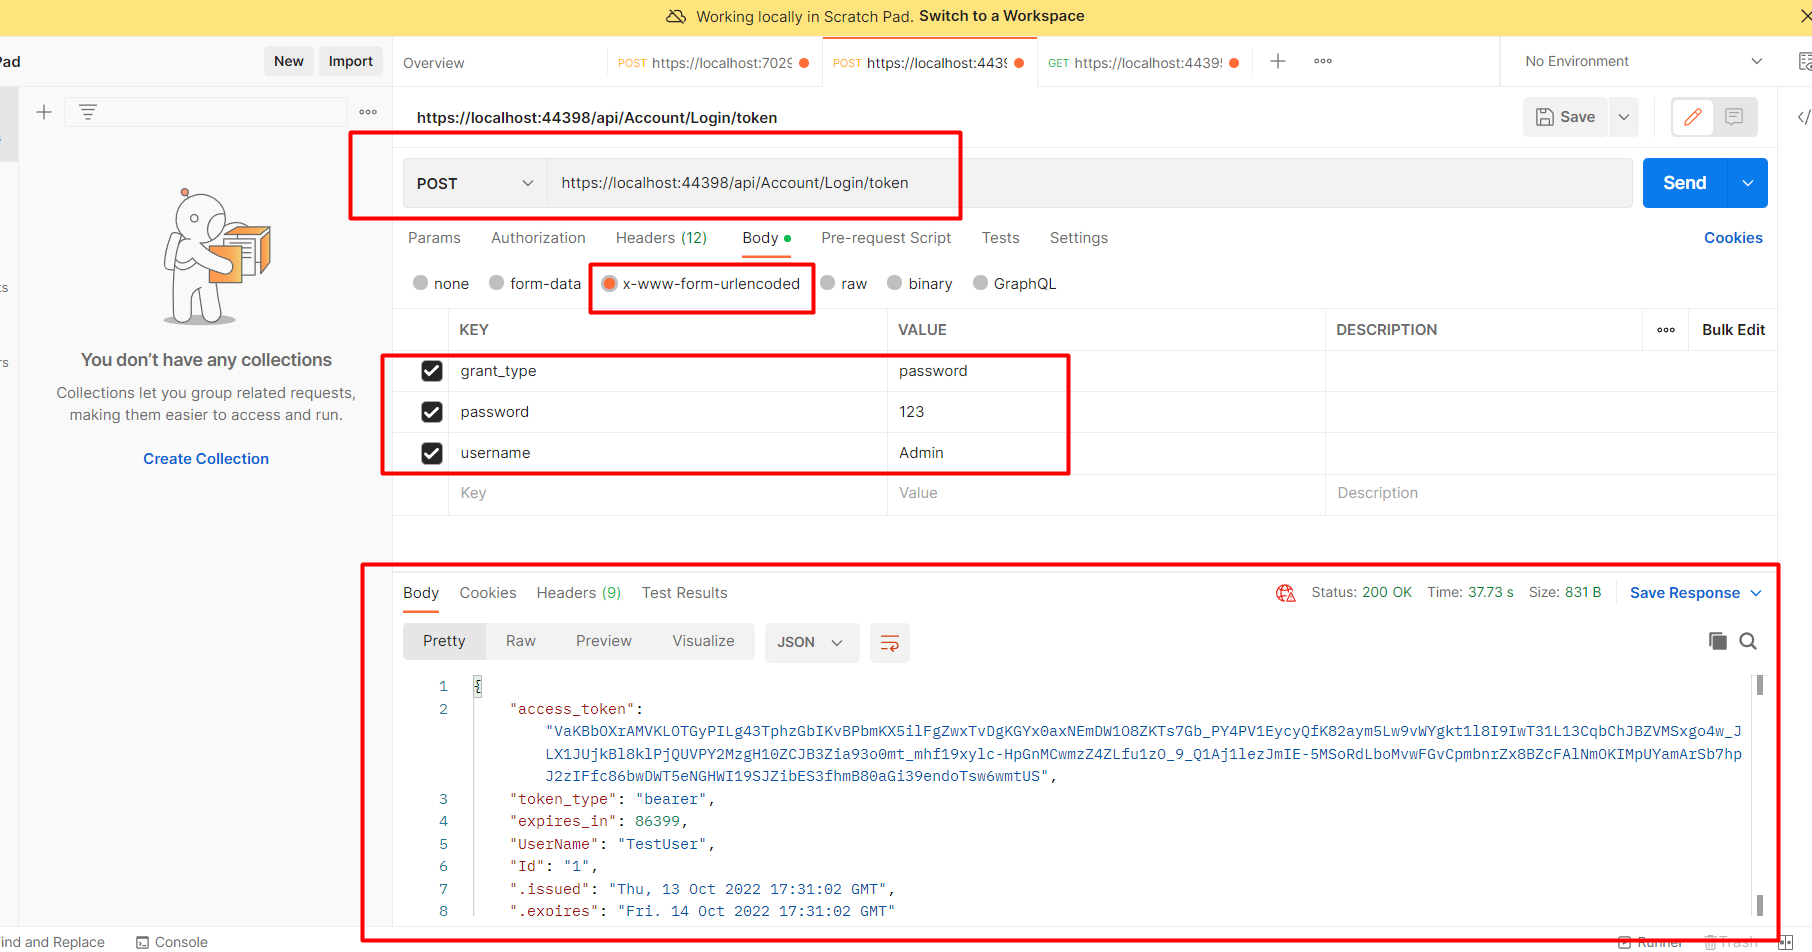Copy the response body
Screen dimensions: 1812x952
pos(1718,641)
